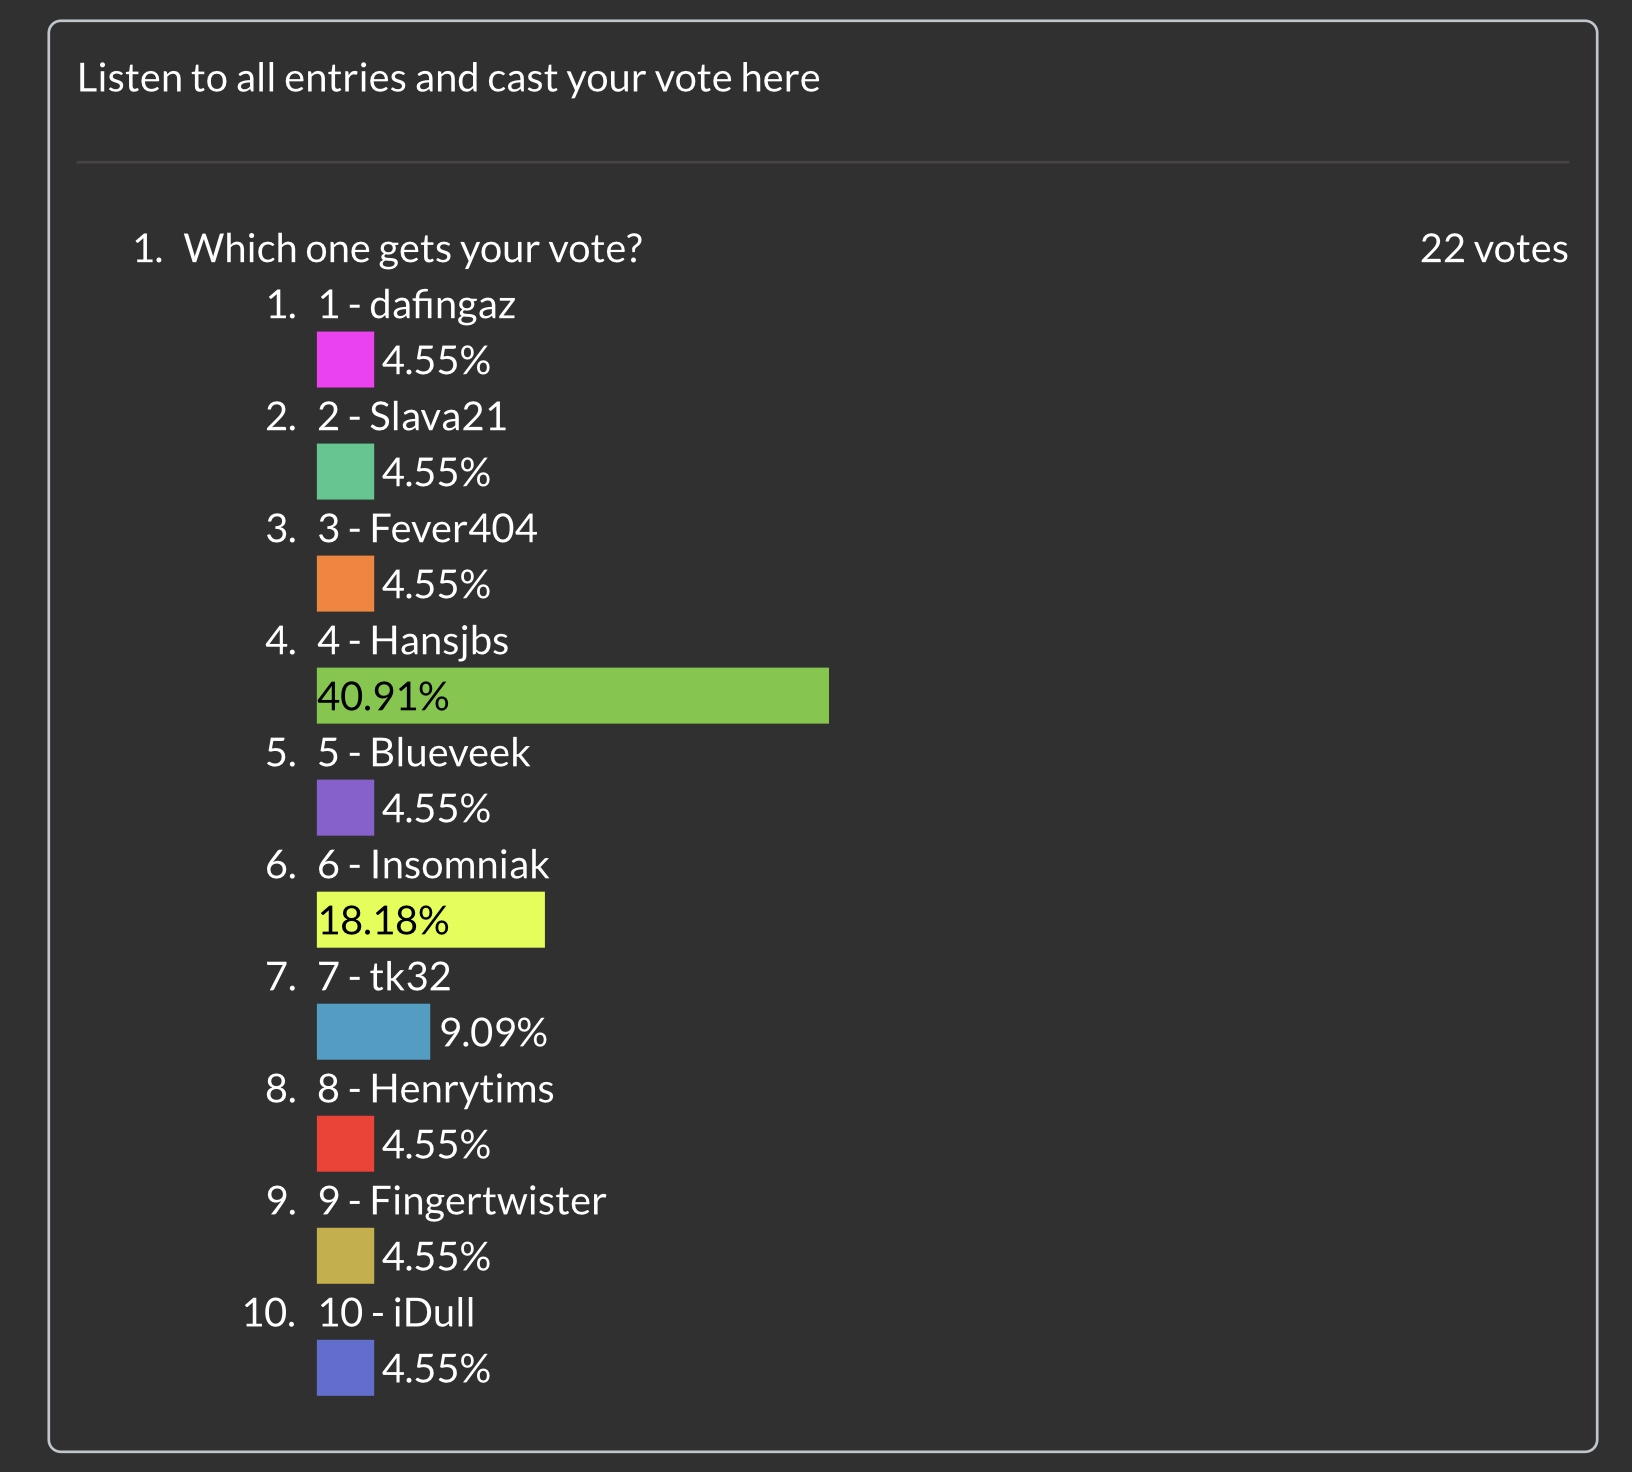
Task: Click the khaki bar for Fingertwister
Action: point(345,1256)
